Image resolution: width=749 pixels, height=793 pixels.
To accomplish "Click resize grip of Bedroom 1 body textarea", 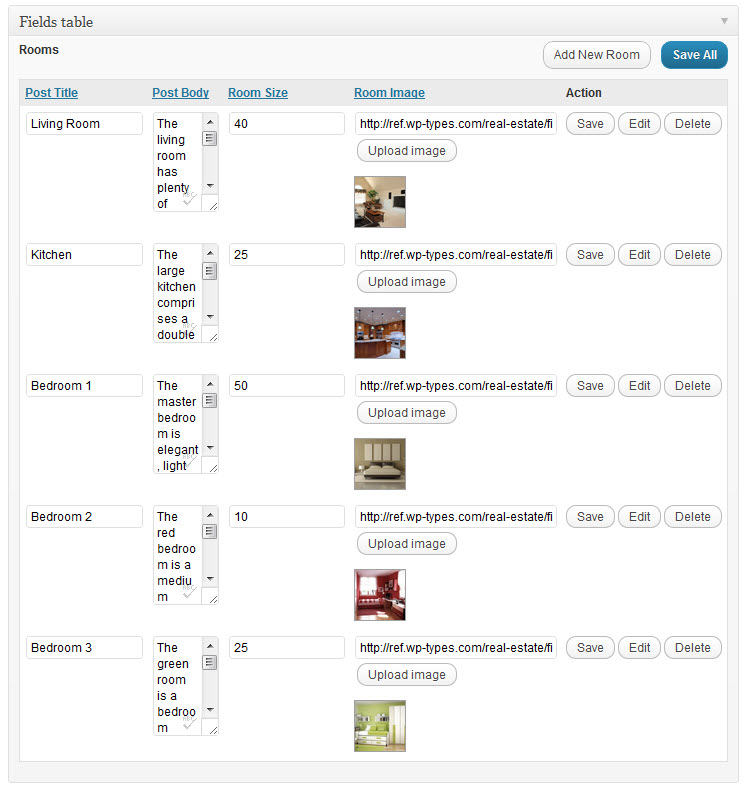I will (x=213, y=468).
